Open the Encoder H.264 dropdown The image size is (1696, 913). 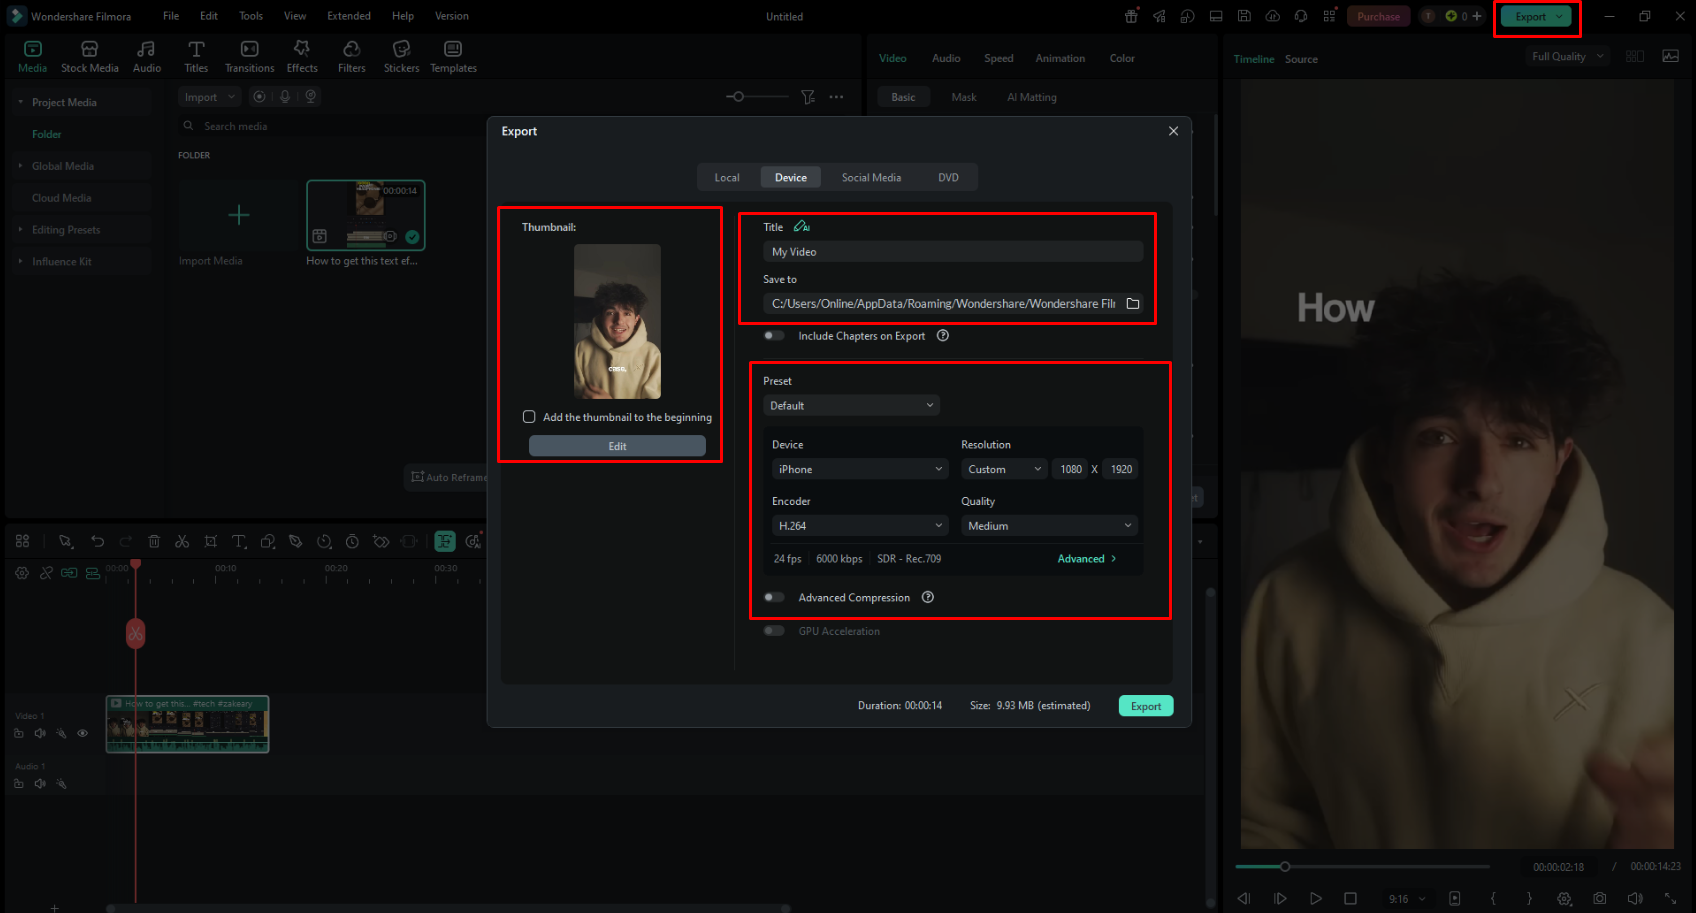click(860, 526)
